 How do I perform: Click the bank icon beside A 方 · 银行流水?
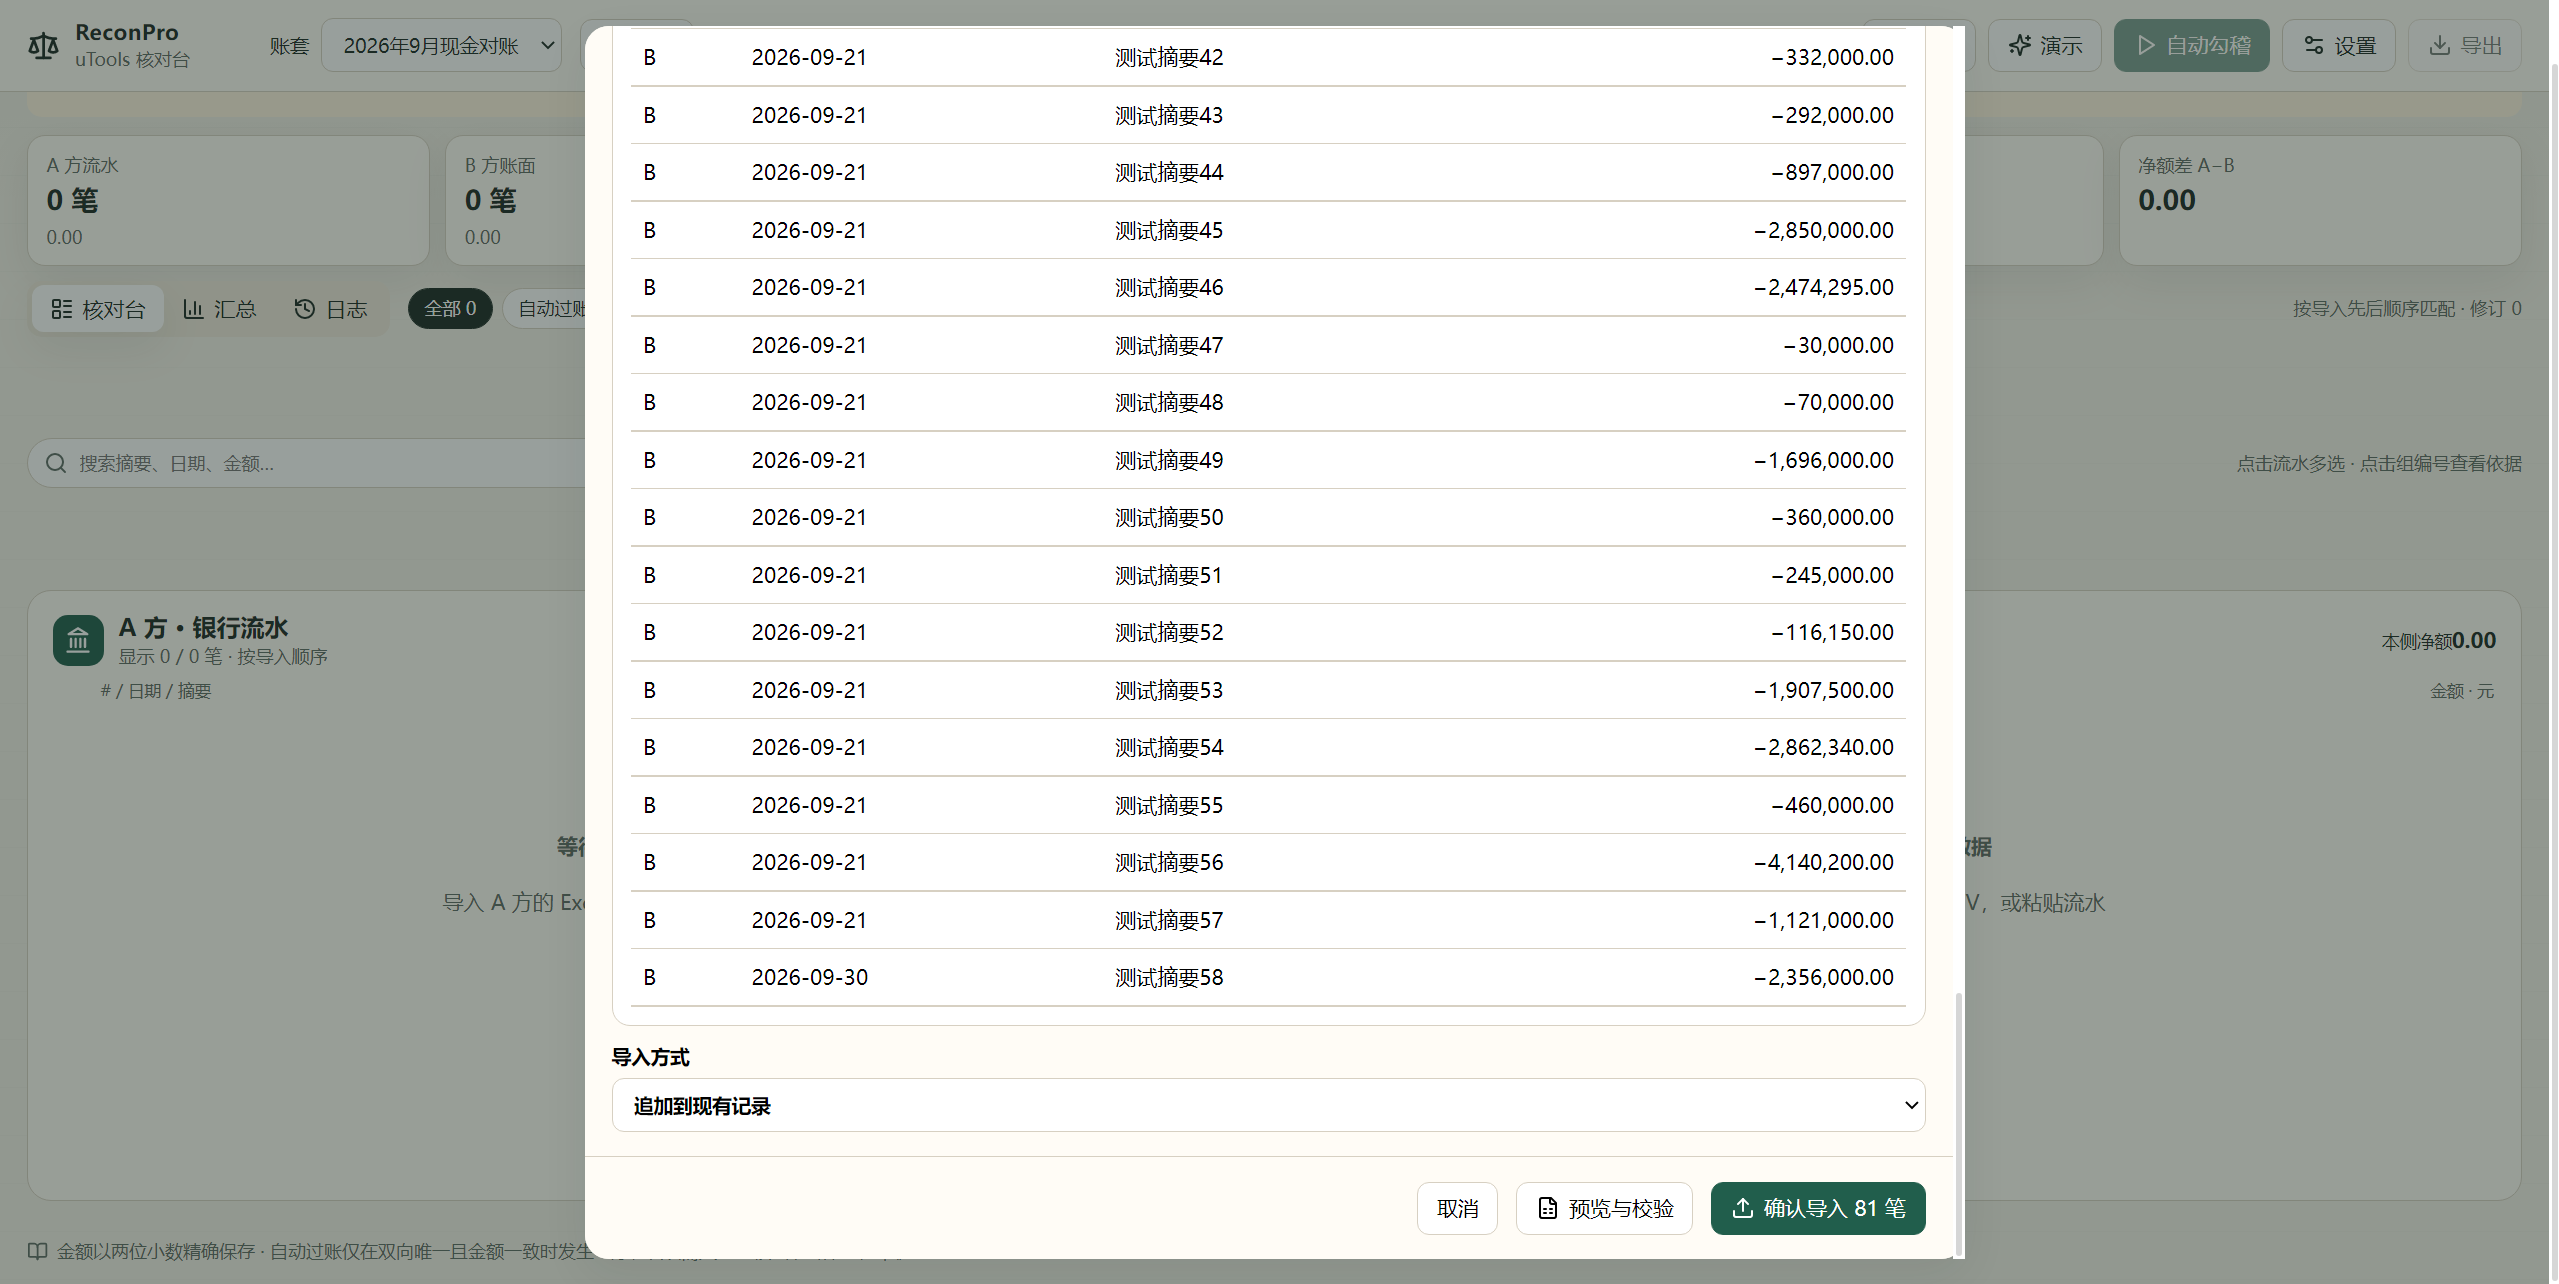78,640
